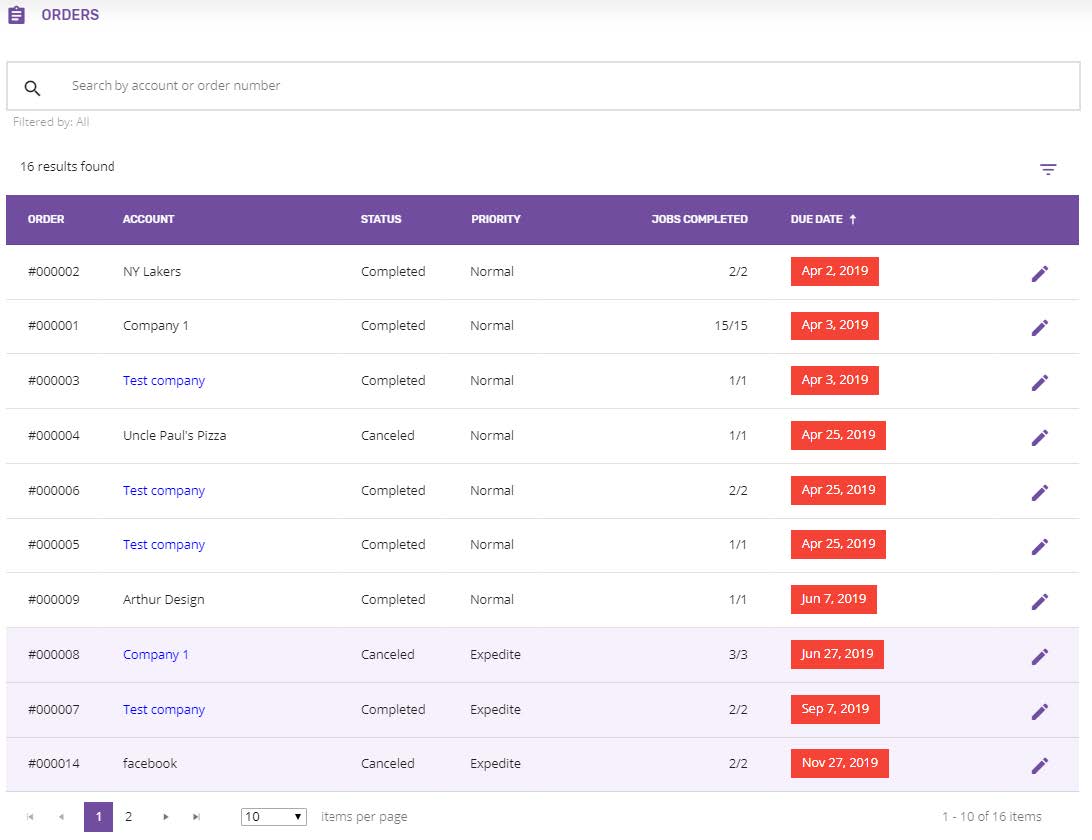Open edit for order #000009

(x=1039, y=601)
